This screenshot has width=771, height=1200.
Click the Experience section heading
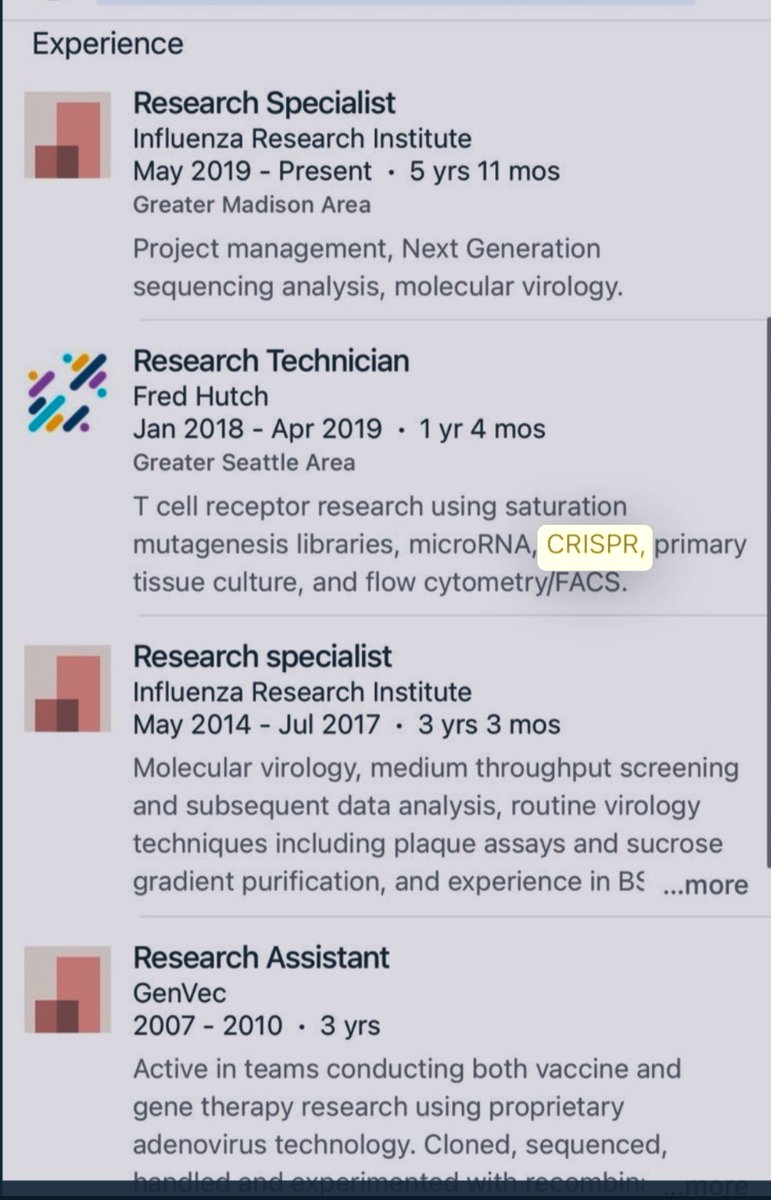tap(108, 44)
